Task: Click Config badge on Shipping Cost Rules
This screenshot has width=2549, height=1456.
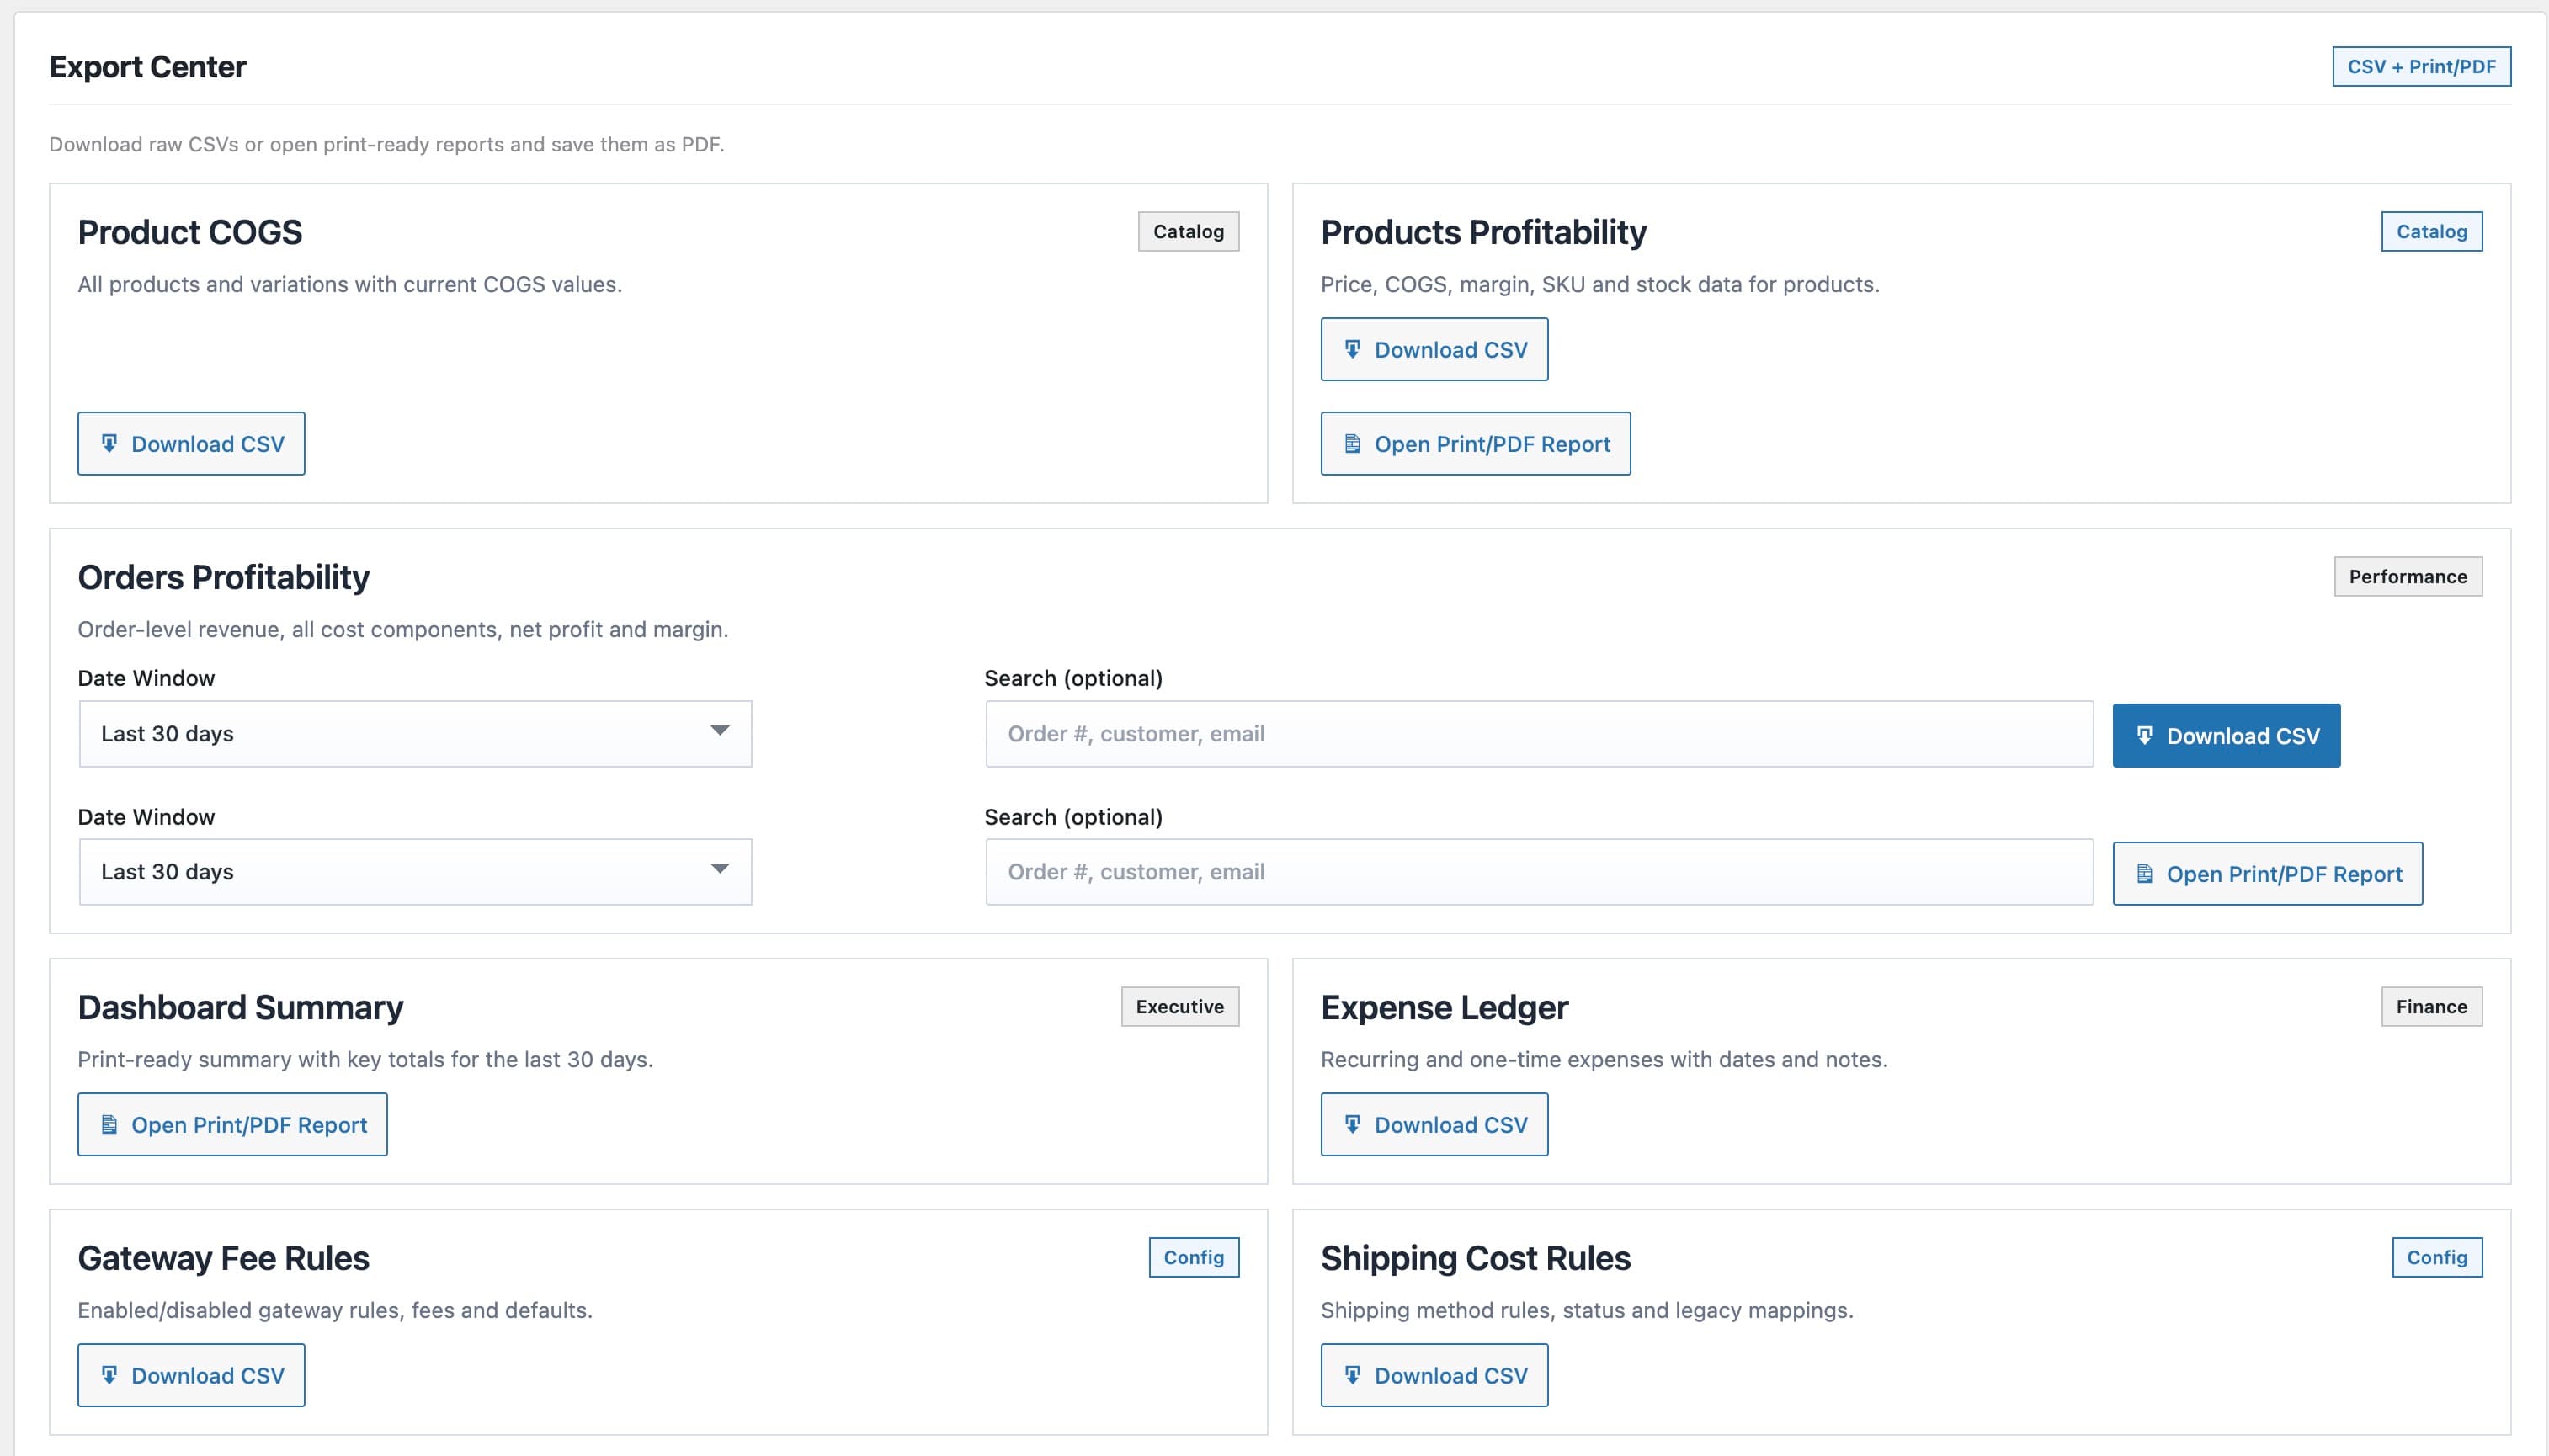Action: pos(2436,1257)
